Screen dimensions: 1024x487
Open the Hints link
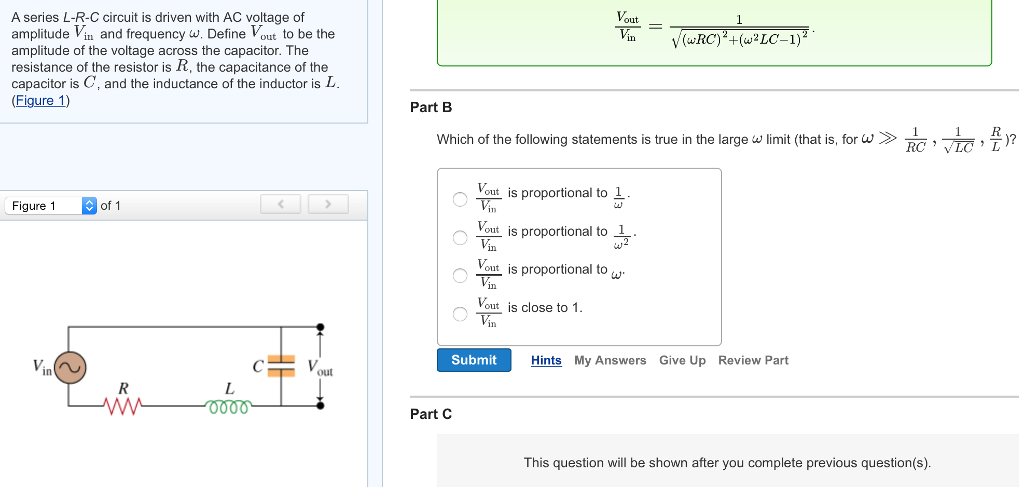pyautogui.click(x=546, y=360)
